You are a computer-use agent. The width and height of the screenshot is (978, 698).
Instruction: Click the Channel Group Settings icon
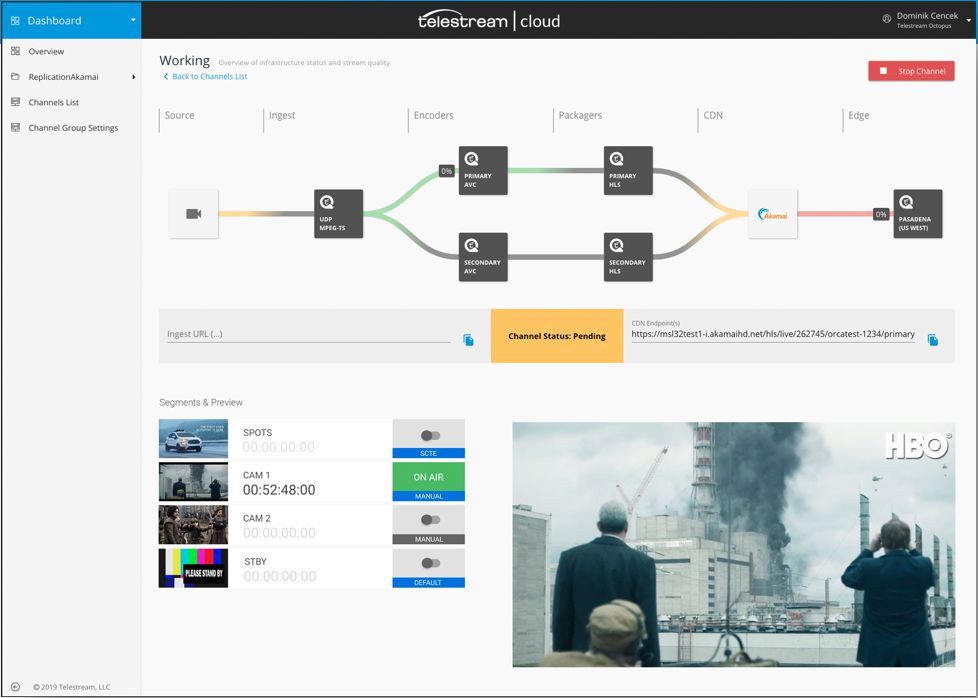pyautogui.click(x=16, y=127)
